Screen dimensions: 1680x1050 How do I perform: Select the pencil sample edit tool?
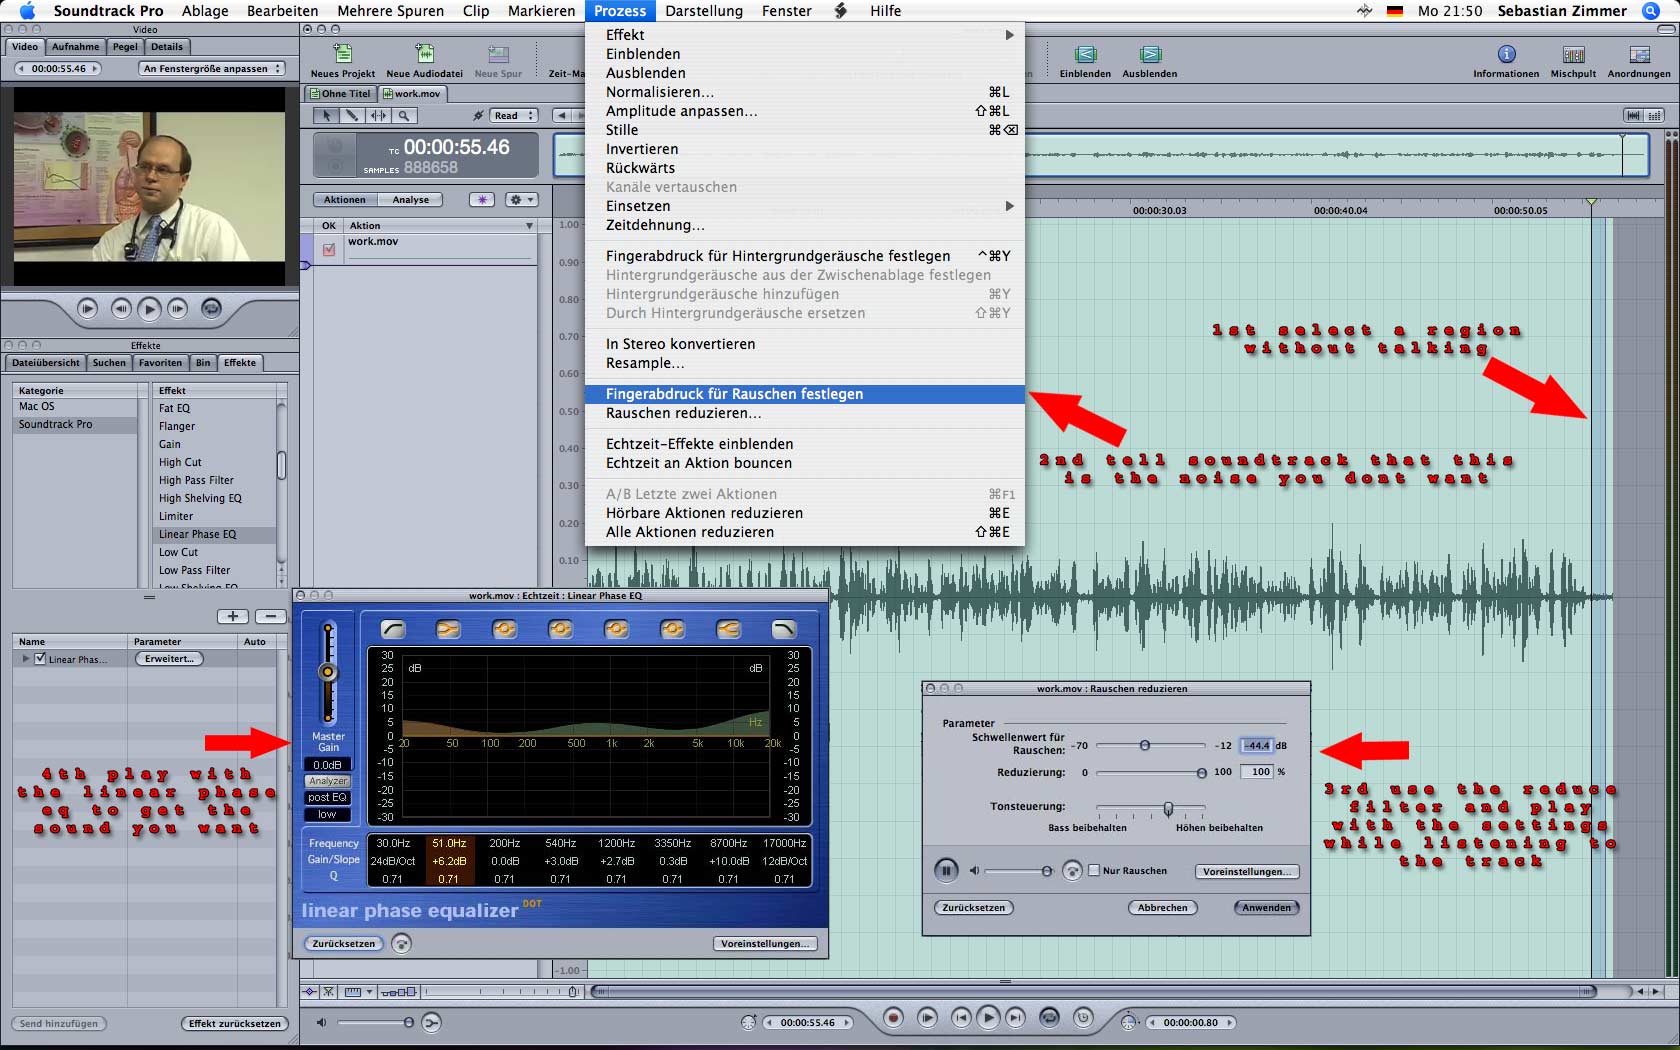[352, 116]
